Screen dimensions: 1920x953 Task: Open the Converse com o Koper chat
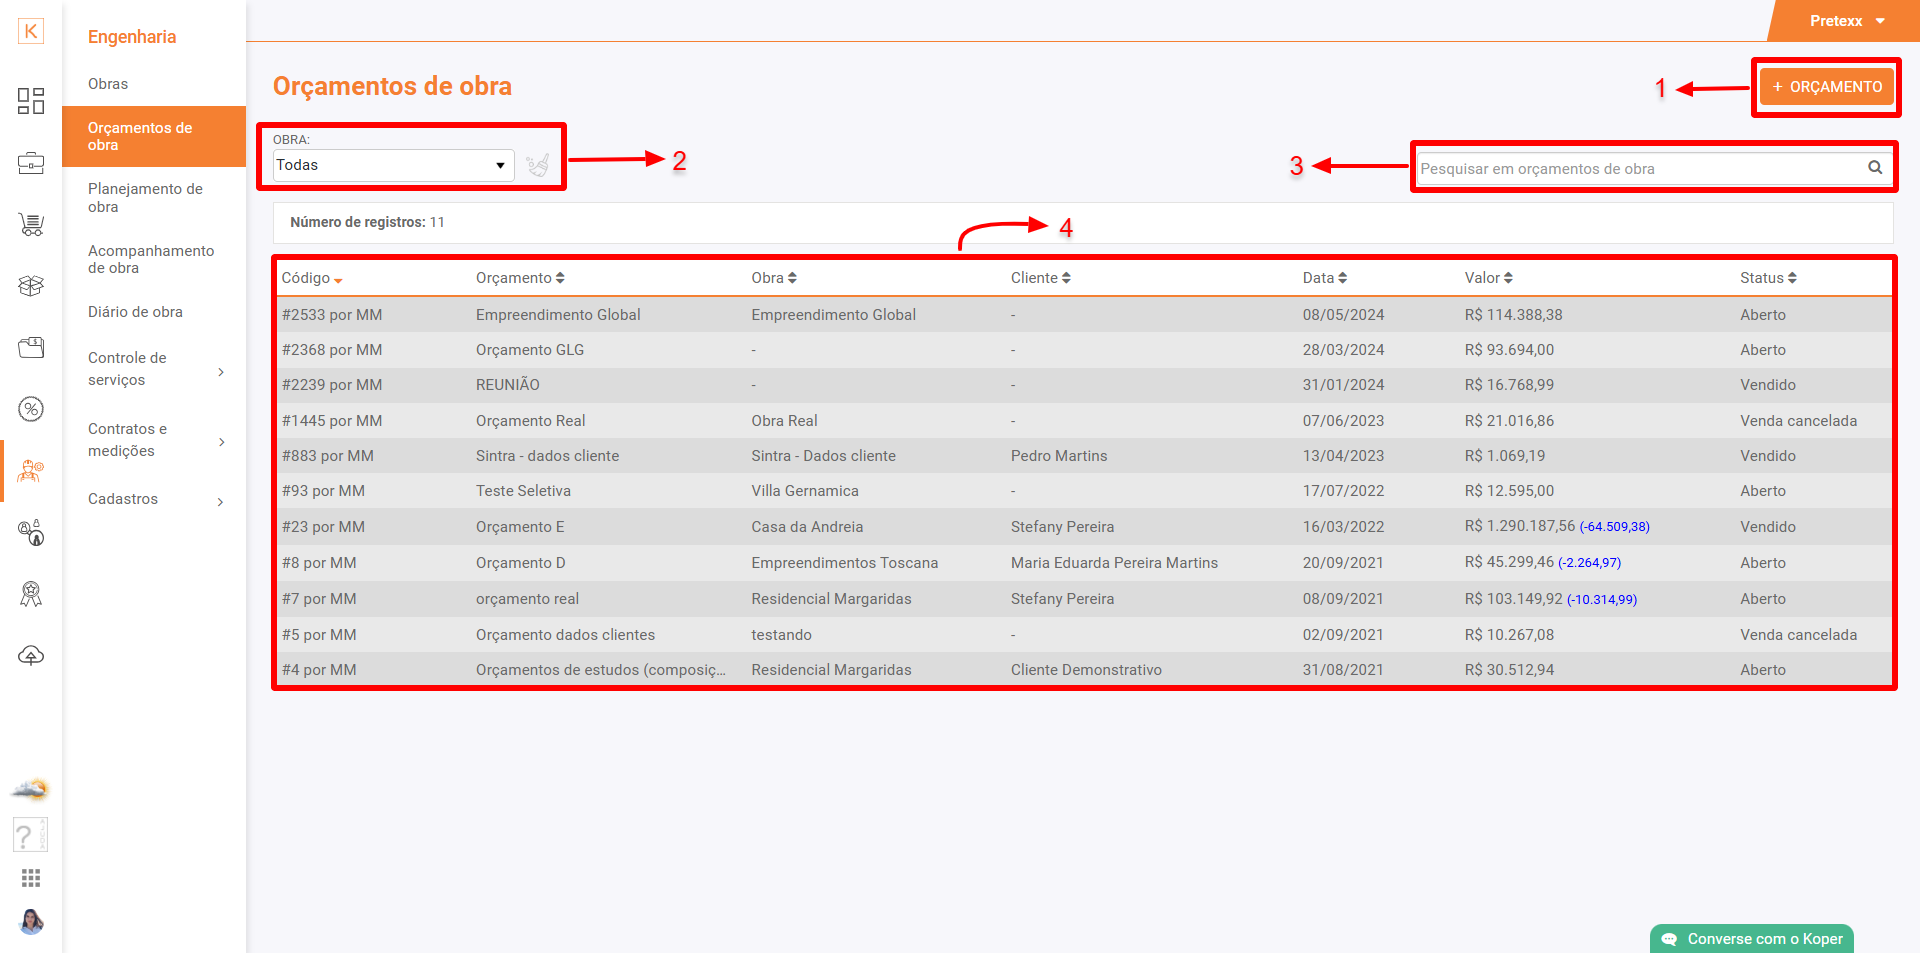[1752, 939]
